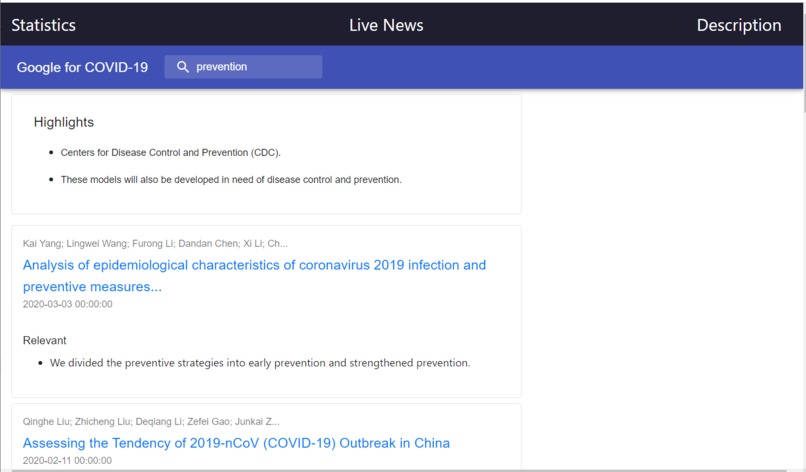This screenshot has width=806, height=472.
Task: Click the author line starting "Kai Yang; Lingwei Wang"
Action: coord(155,244)
